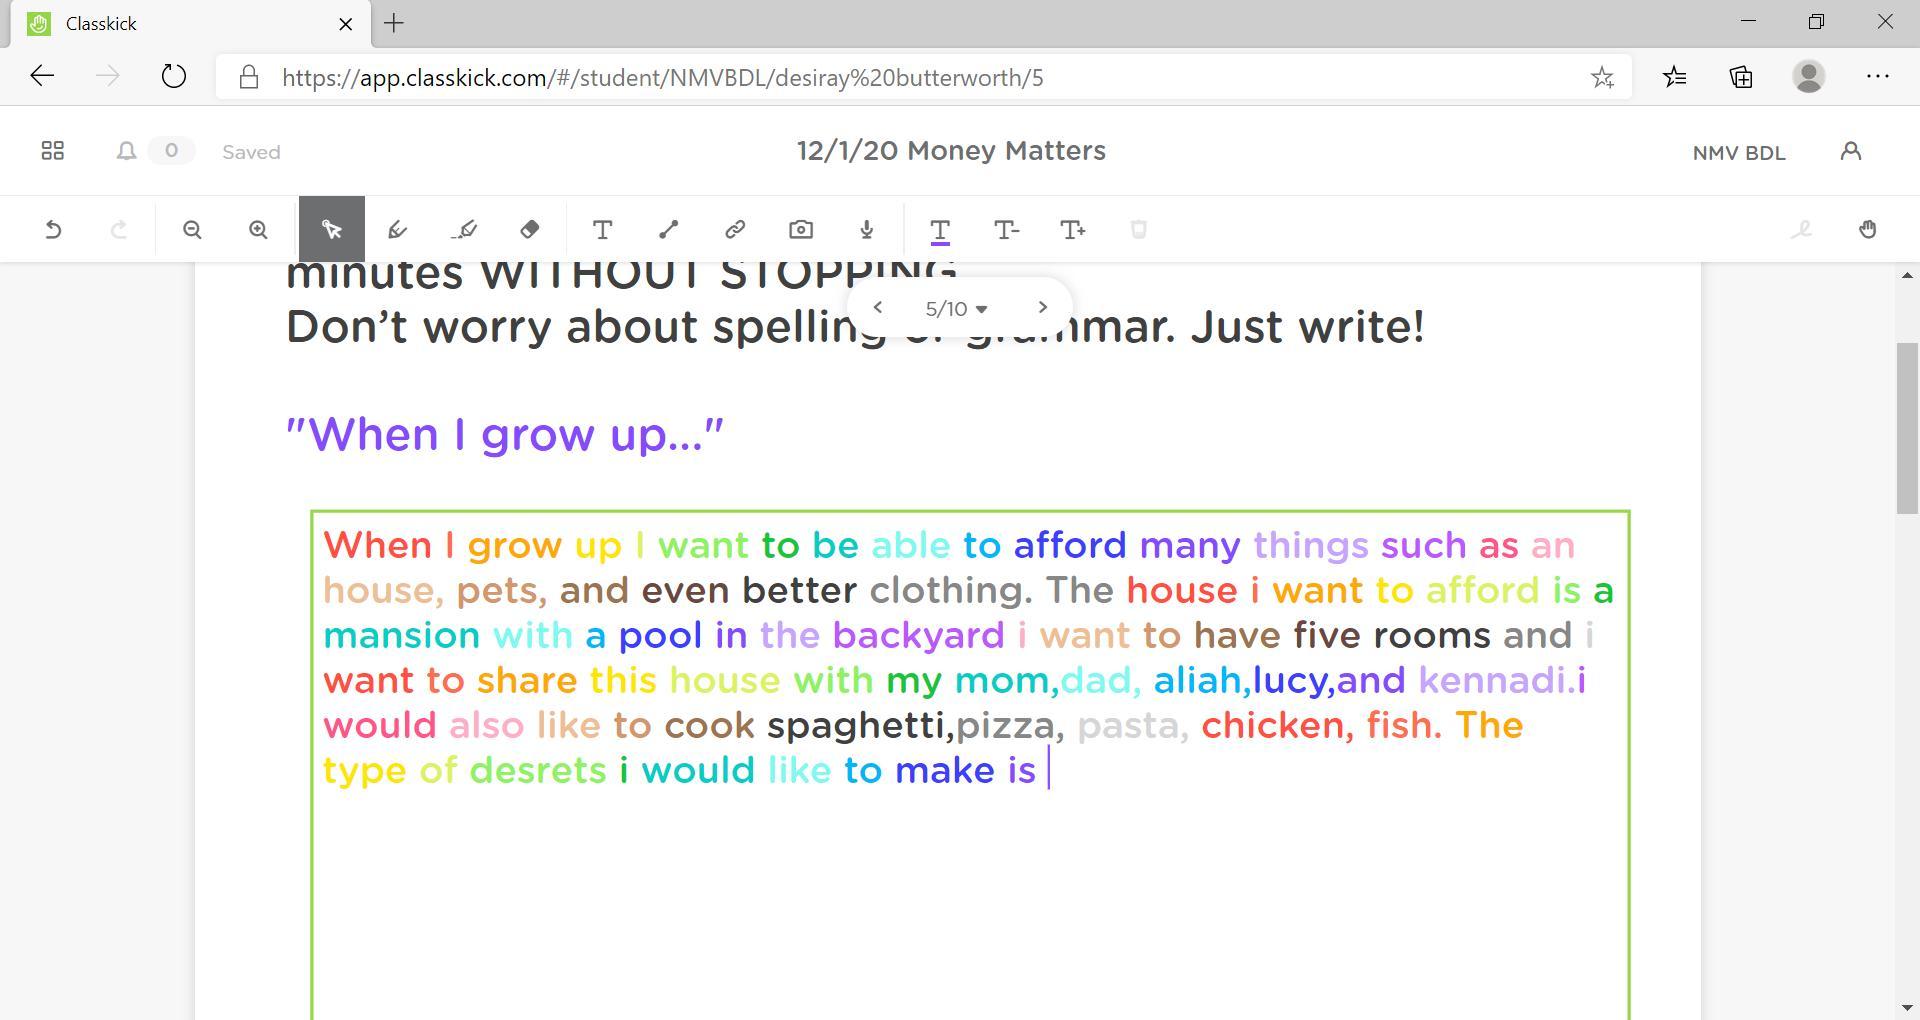The height and width of the screenshot is (1020, 1920).
Task: Open browser settings and more menu
Action: point(1878,77)
